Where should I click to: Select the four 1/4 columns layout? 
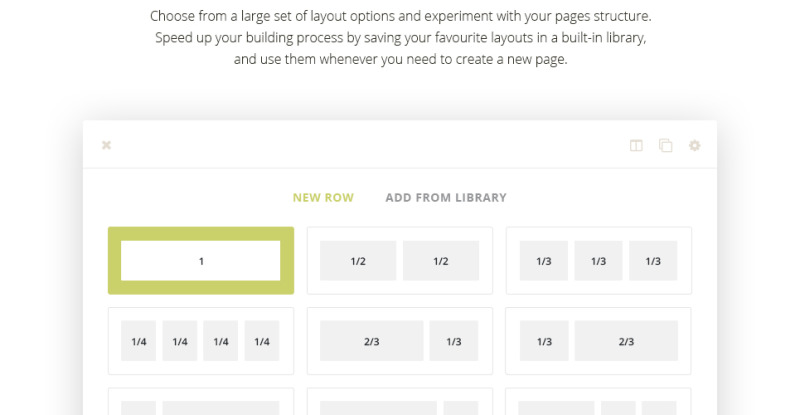[201, 341]
